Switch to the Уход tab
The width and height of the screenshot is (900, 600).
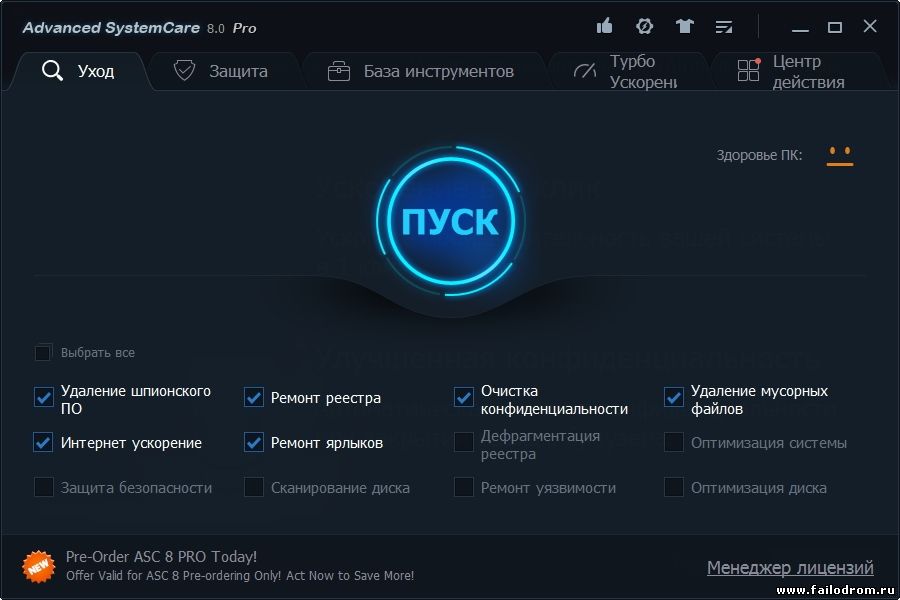78,71
